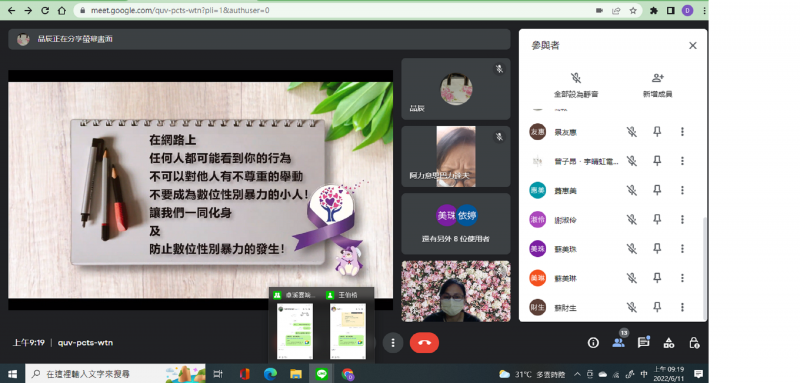Reload the Google Meet page
This screenshot has height=383, width=800.
tap(45, 10)
